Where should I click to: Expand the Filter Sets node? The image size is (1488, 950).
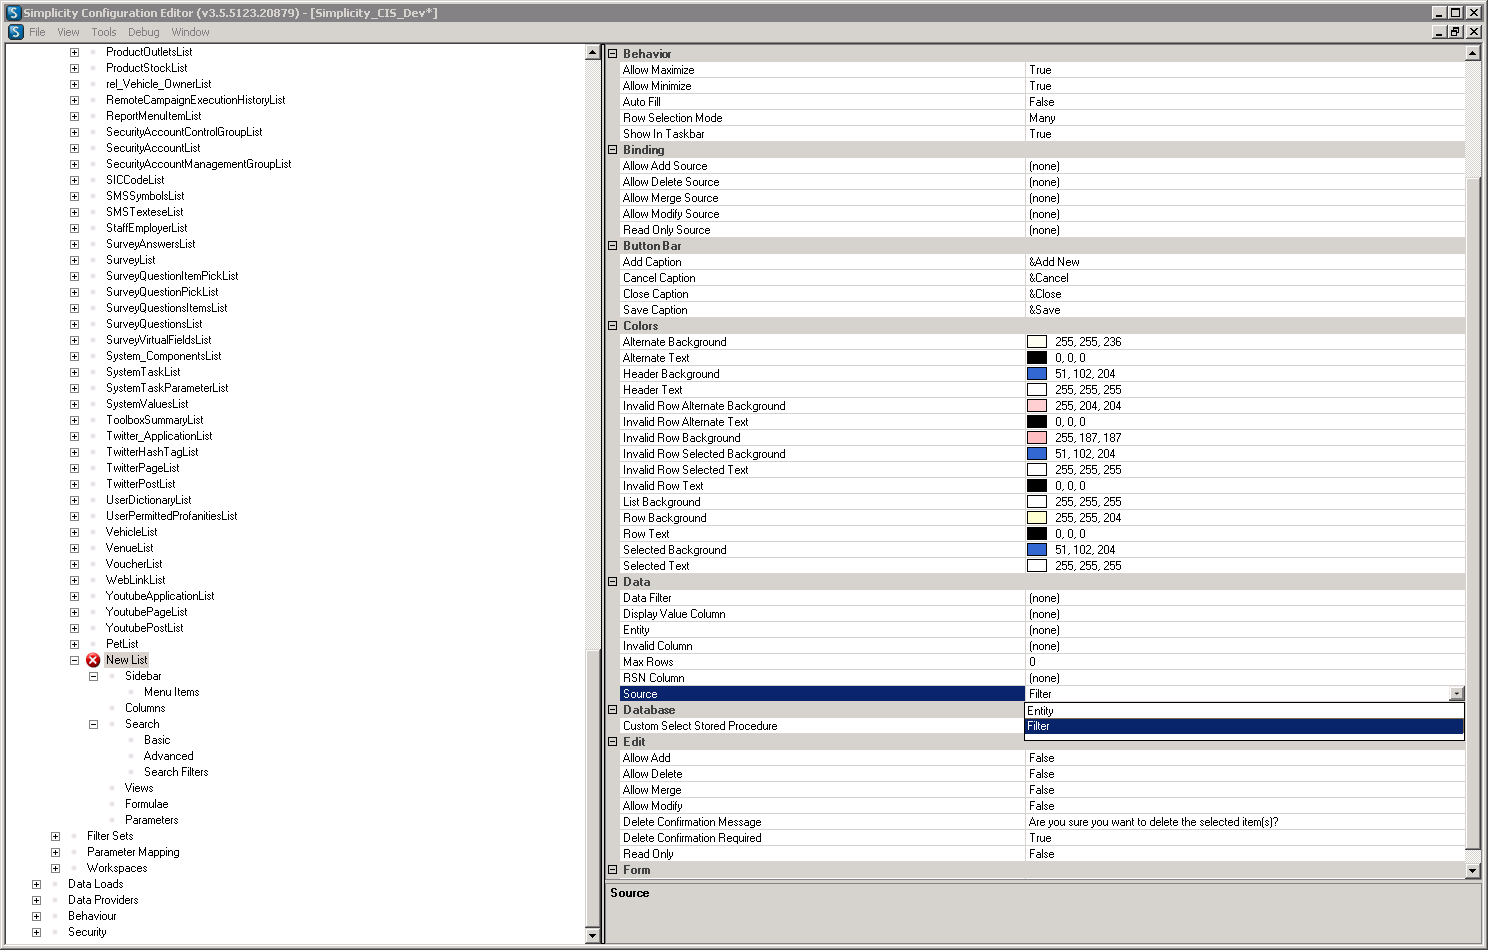tap(55, 836)
